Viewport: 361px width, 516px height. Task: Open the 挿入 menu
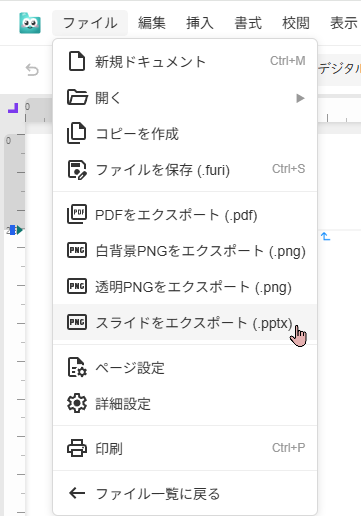click(200, 23)
